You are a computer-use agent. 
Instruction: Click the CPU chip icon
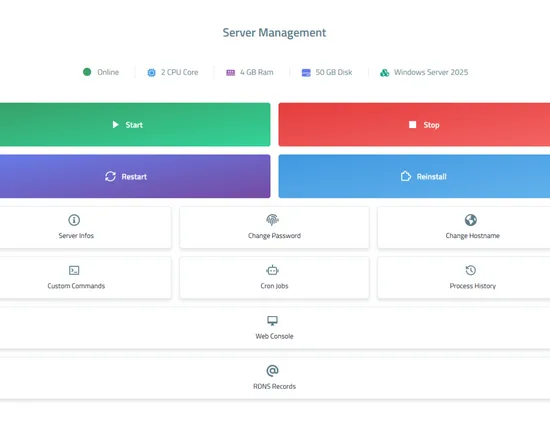152,73
